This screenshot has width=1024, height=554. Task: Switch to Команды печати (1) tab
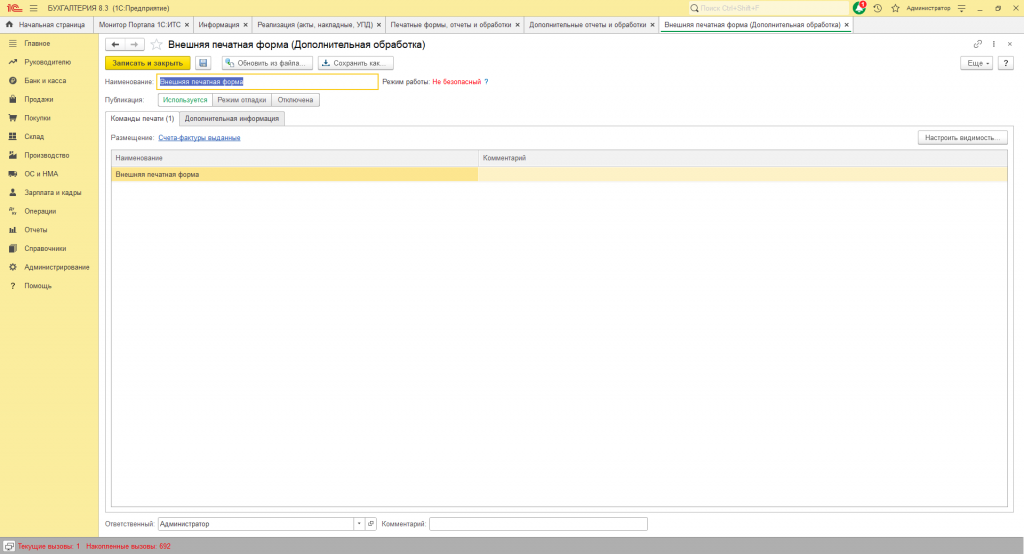tap(142, 118)
